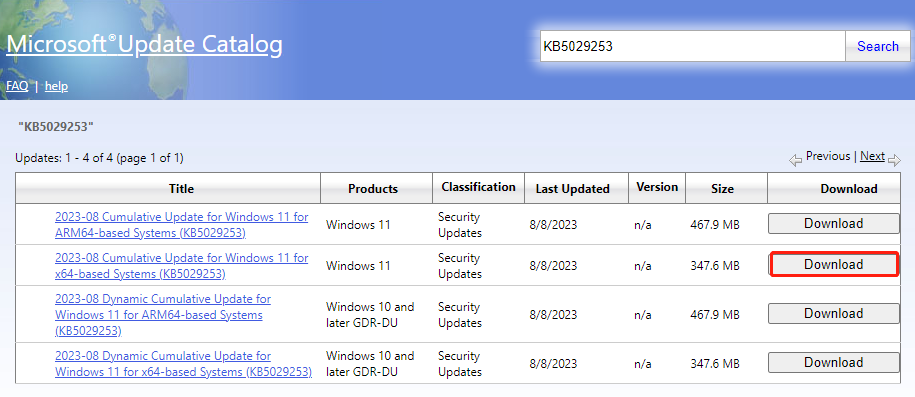This screenshot has height=397, width=915.
Task: Click the Search button
Action: pyautogui.click(x=878, y=46)
